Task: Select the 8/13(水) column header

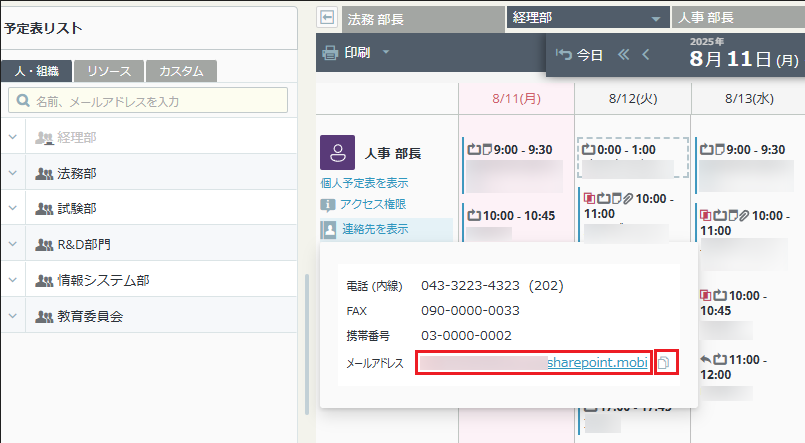Action: (749, 99)
